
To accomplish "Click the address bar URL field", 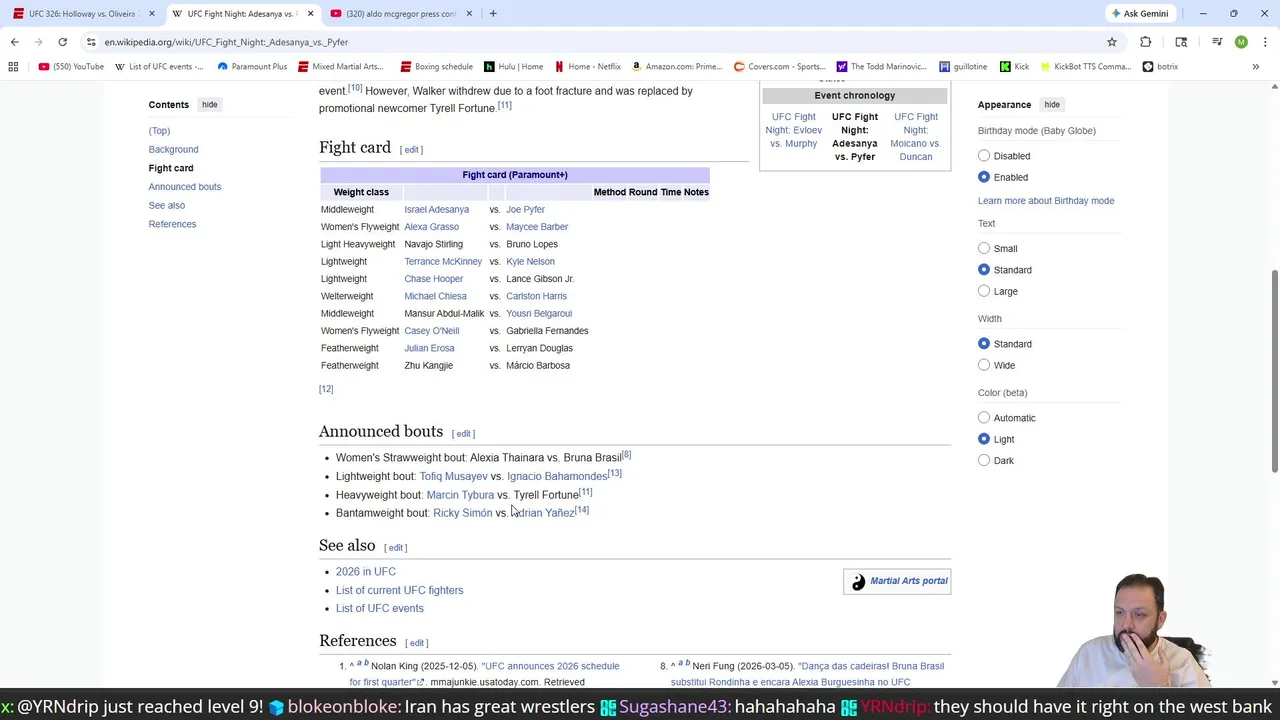I will 590,42.
